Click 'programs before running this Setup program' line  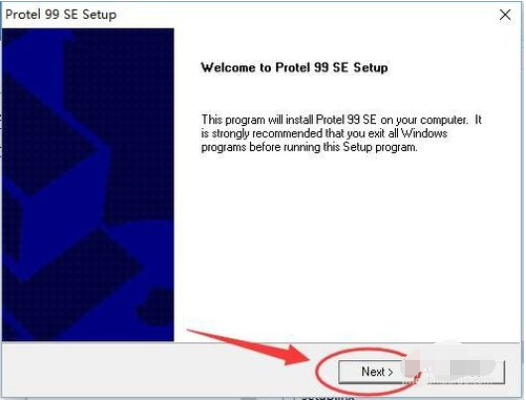309,147
